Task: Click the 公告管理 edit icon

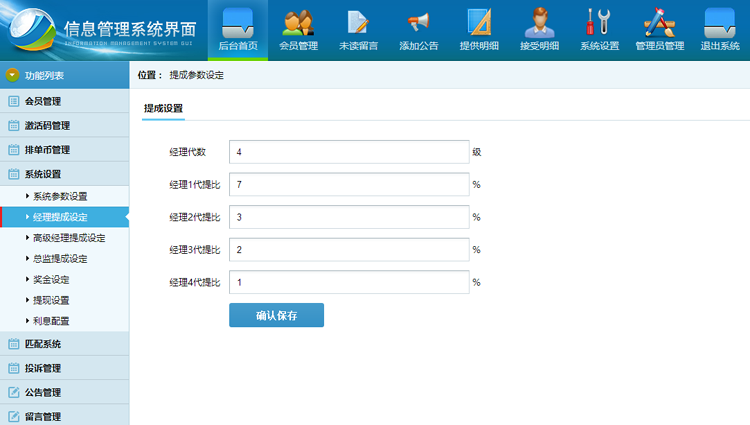Action: pos(14,392)
